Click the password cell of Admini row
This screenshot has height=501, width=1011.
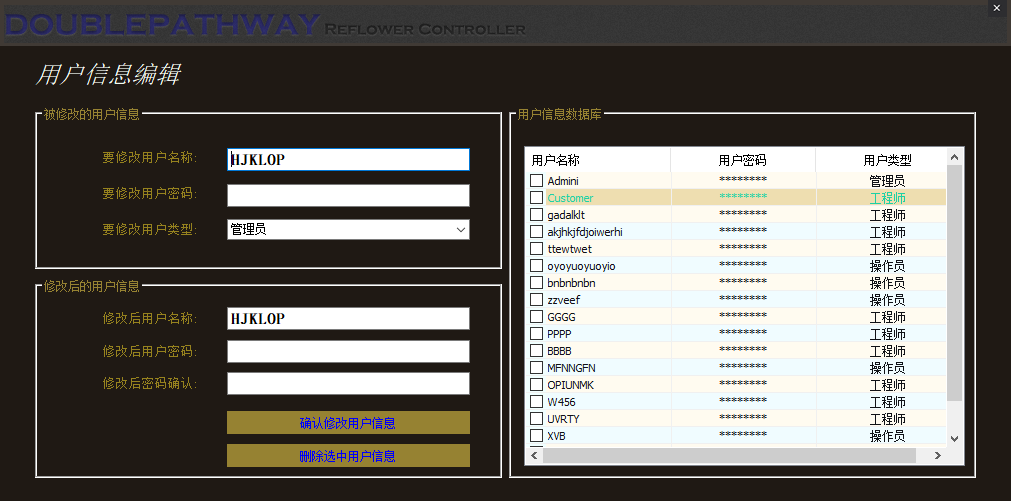(x=743, y=181)
